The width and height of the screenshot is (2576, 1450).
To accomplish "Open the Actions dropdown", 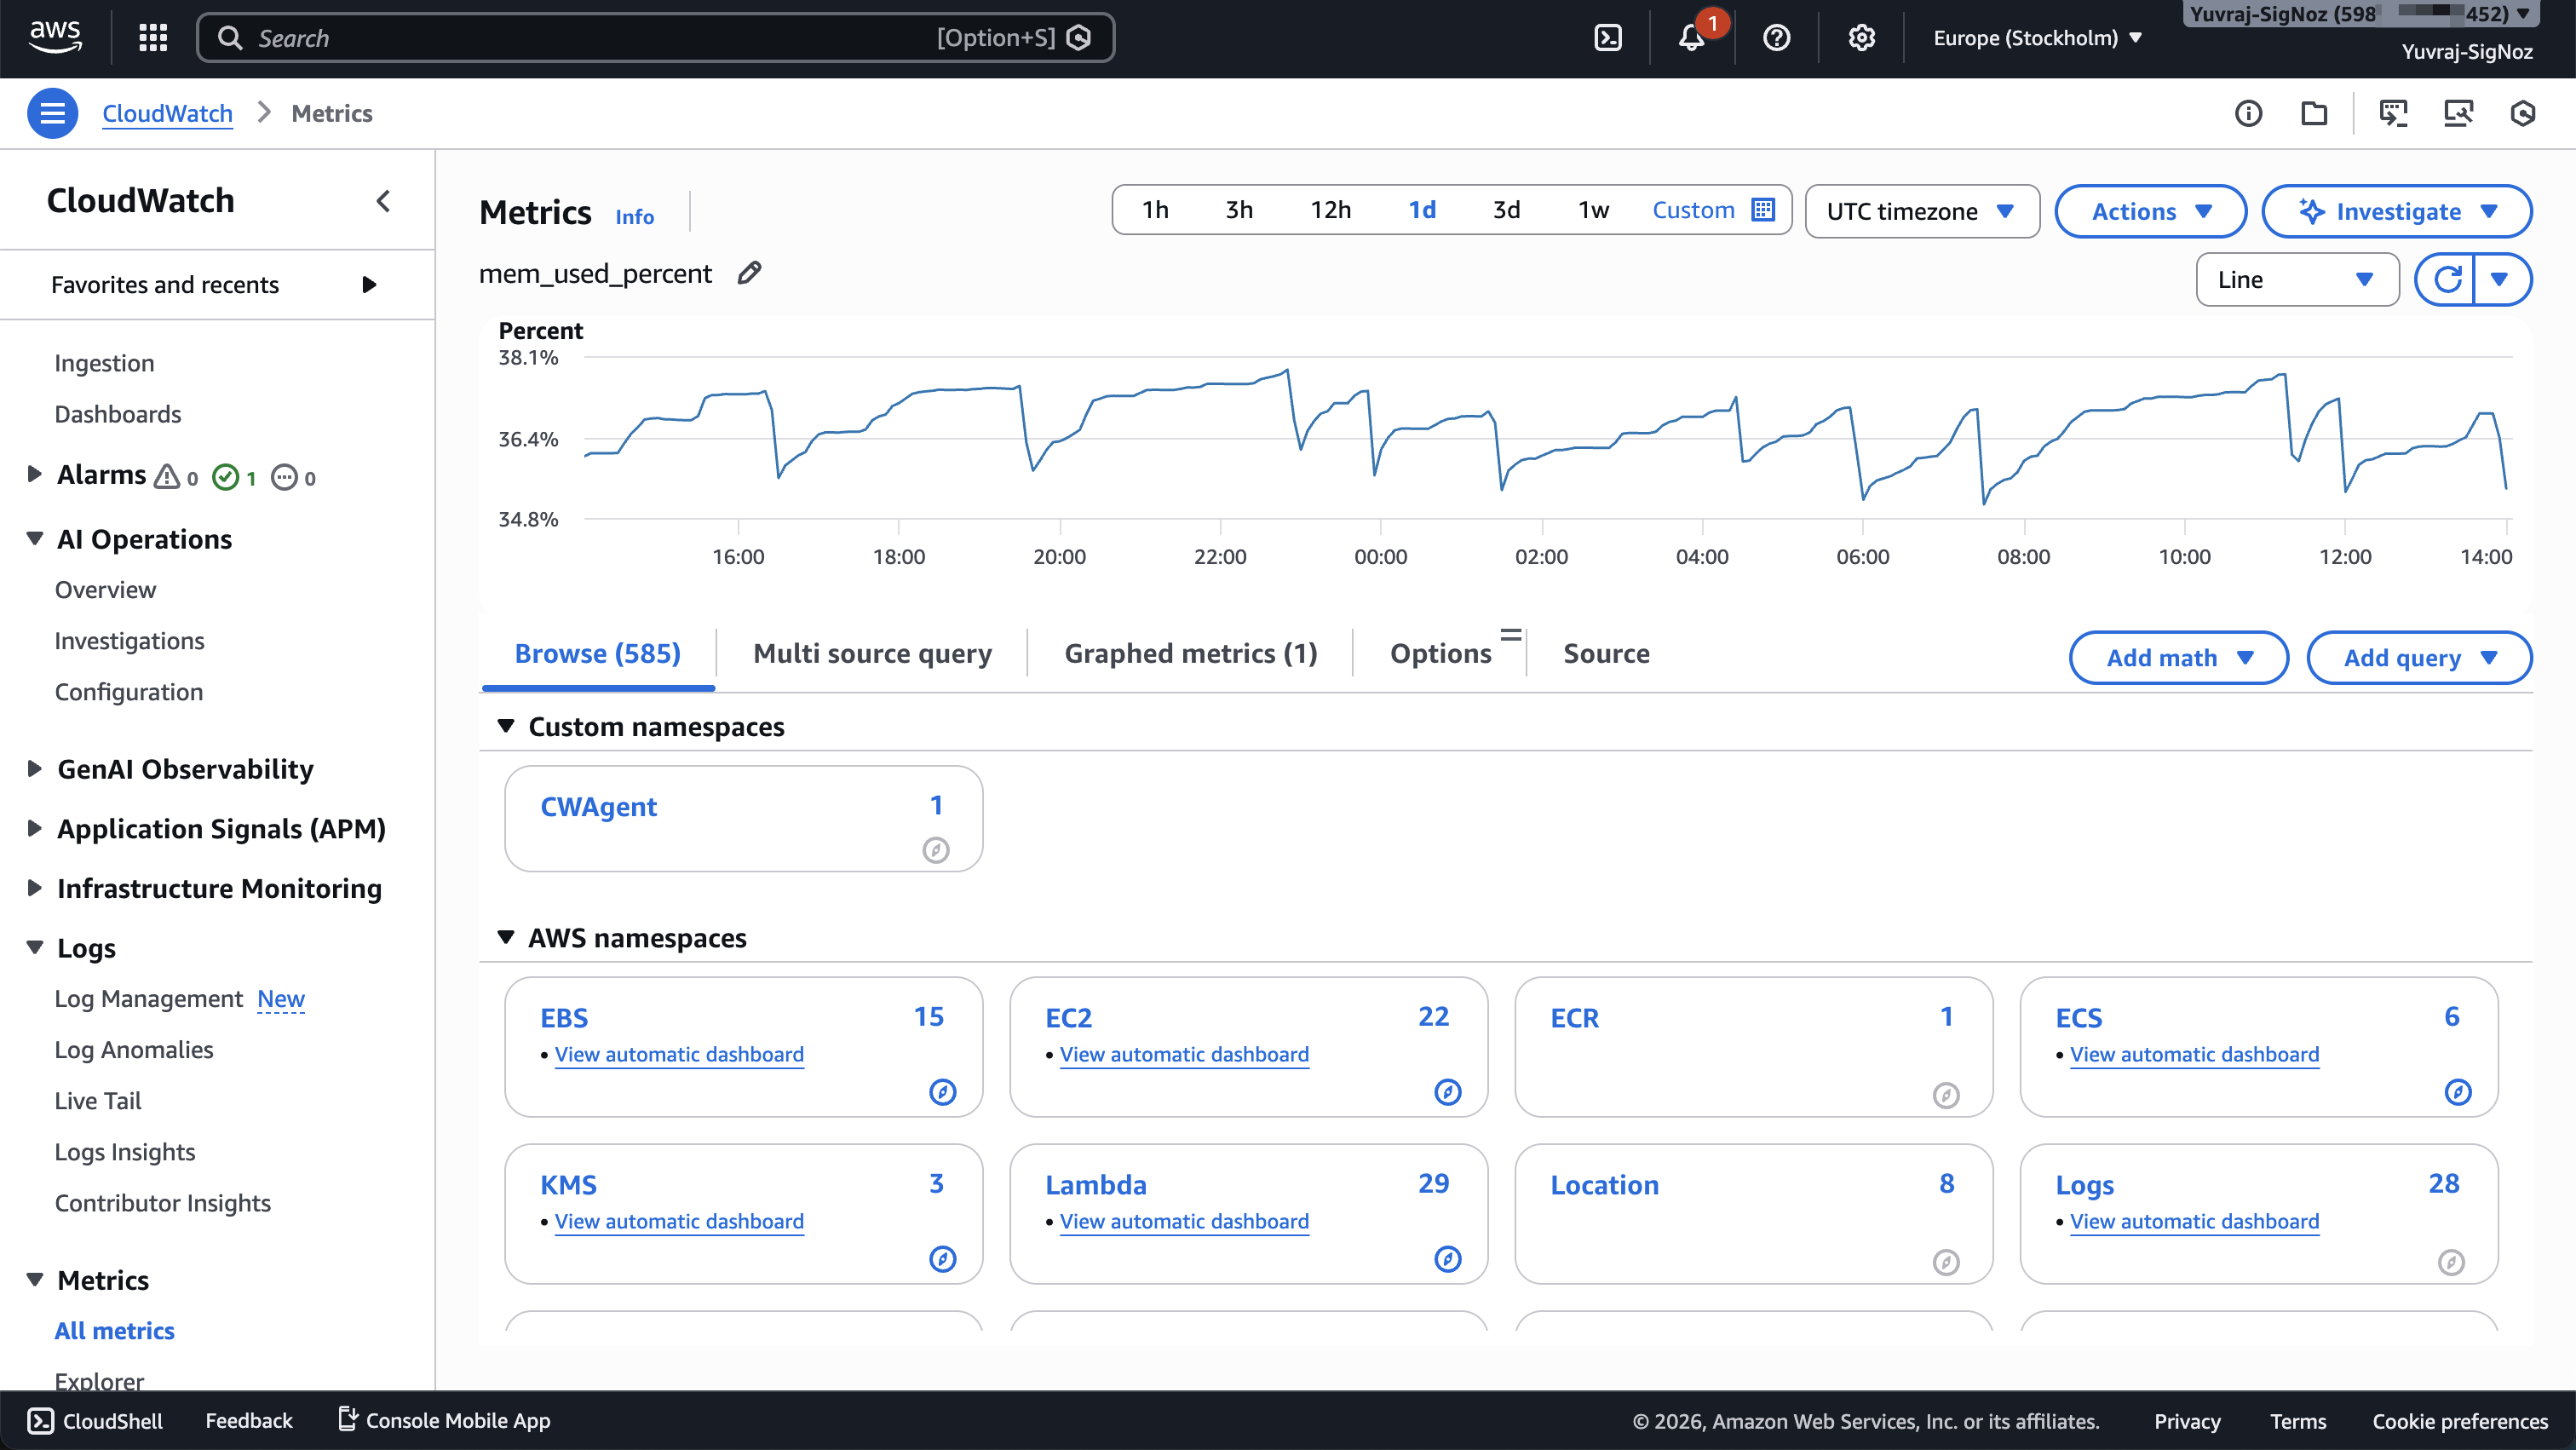I will coord(2150,211).
